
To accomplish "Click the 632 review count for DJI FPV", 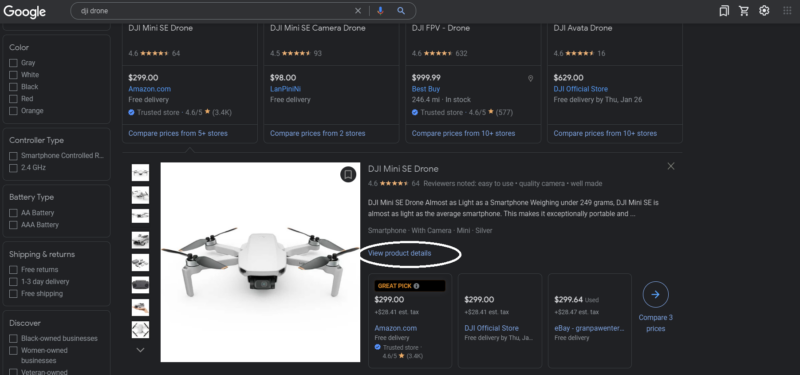I will (x=461, y=53).
